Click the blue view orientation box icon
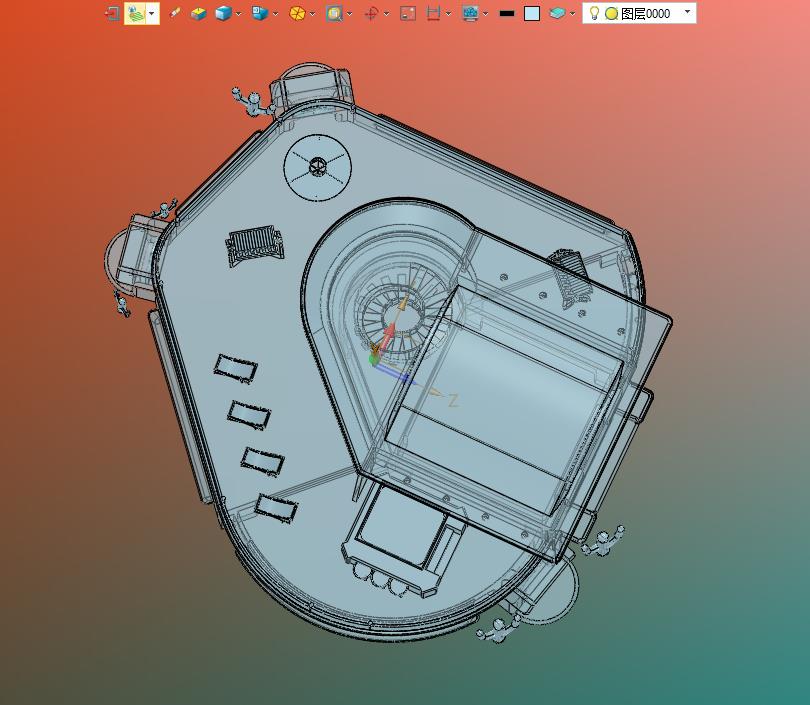Viewport: 810px width, 705px height. click(260, 13)
